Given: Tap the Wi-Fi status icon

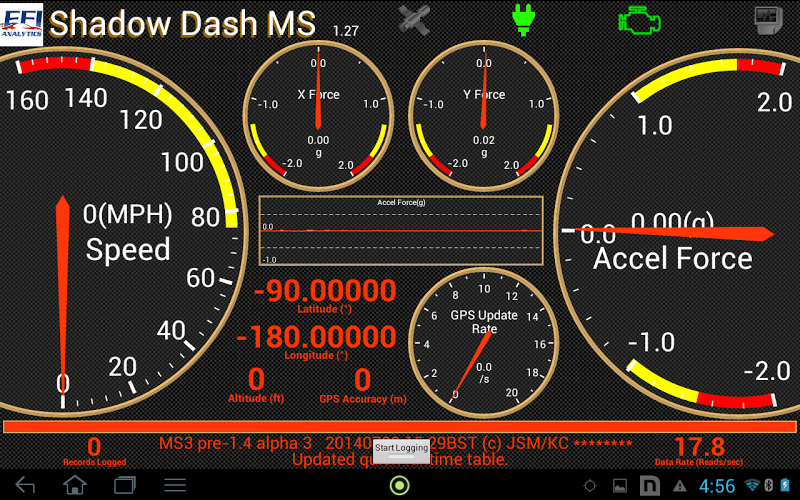Looking at the screenshot, I should pyautogui.click(x=752, y=485).
